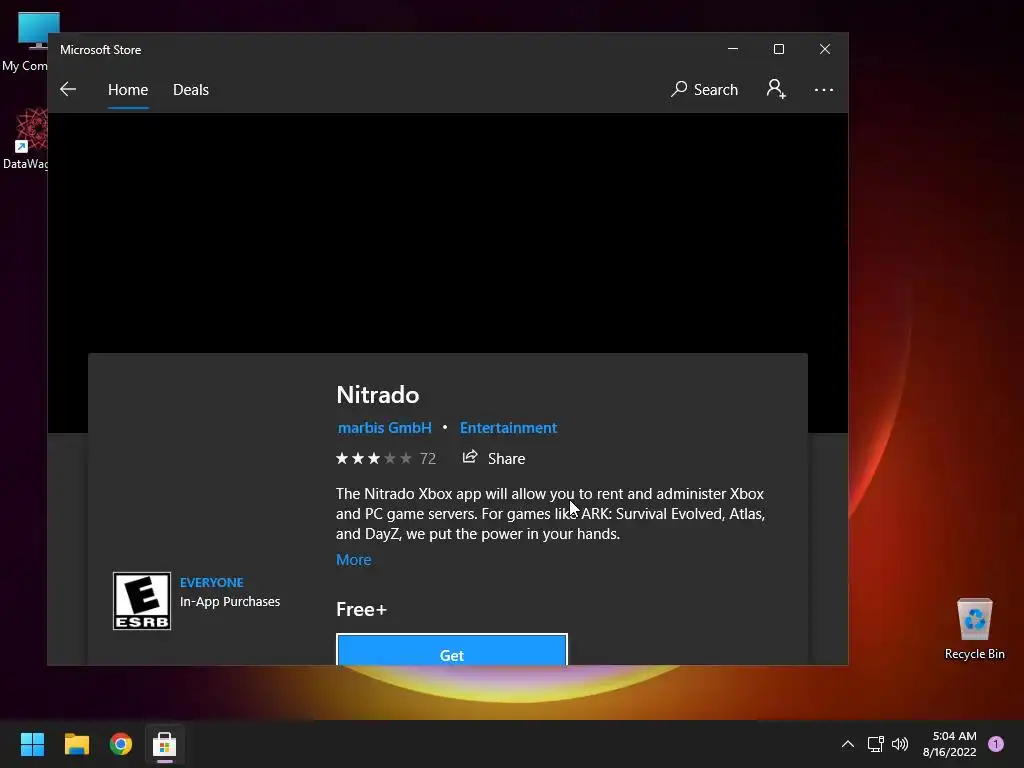1024x768 pixels.
Task: Maximize the Microsoft Store window
Action: tap(778, 49)
